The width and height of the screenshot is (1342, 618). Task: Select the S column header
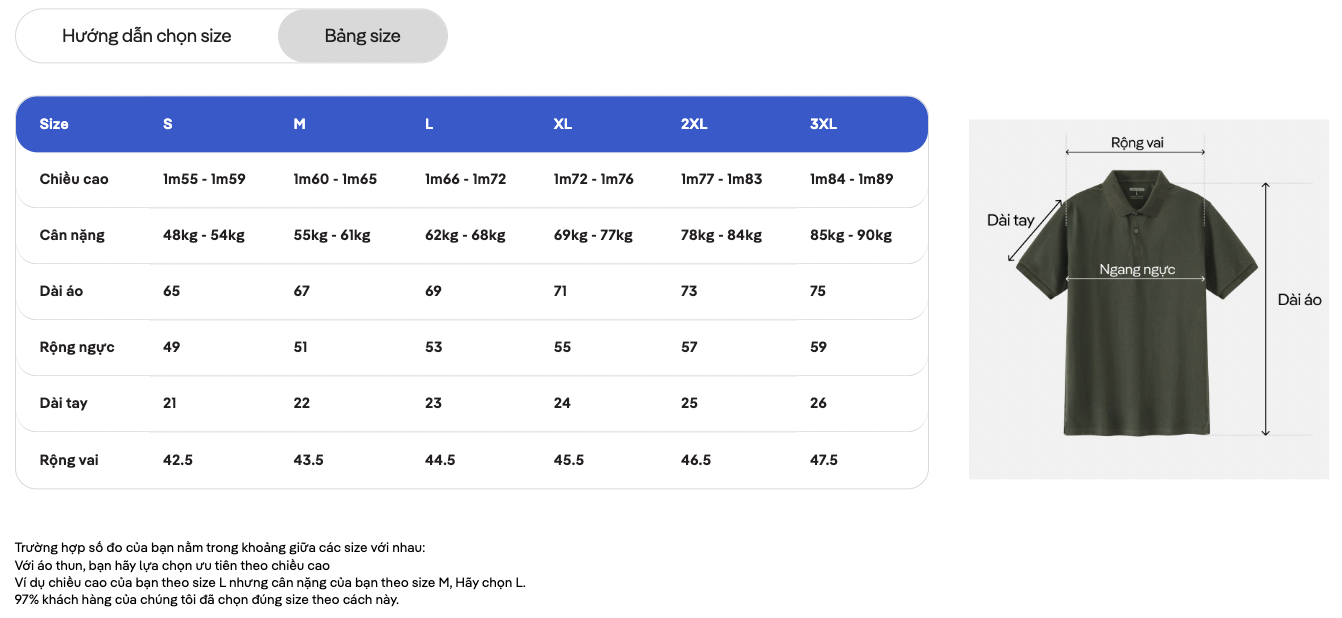coord(168,124)
